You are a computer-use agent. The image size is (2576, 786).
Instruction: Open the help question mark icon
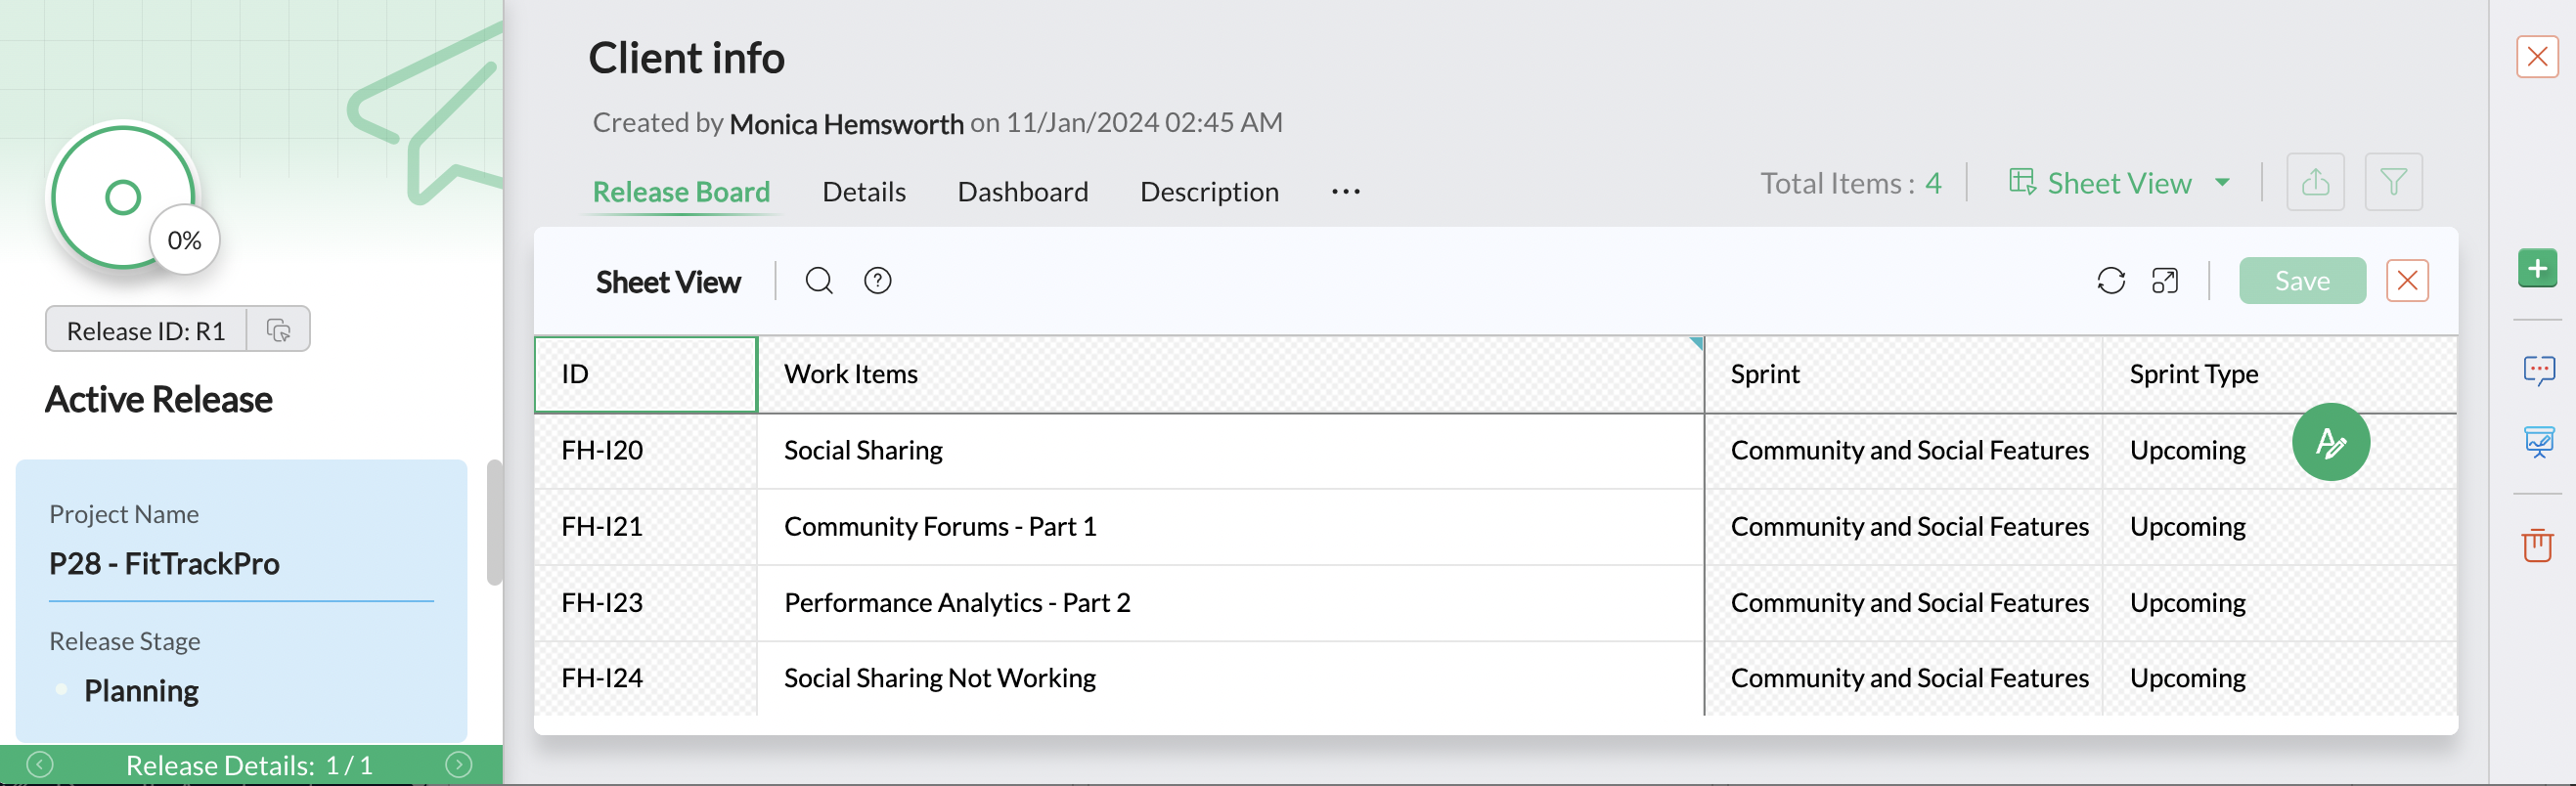877,281
